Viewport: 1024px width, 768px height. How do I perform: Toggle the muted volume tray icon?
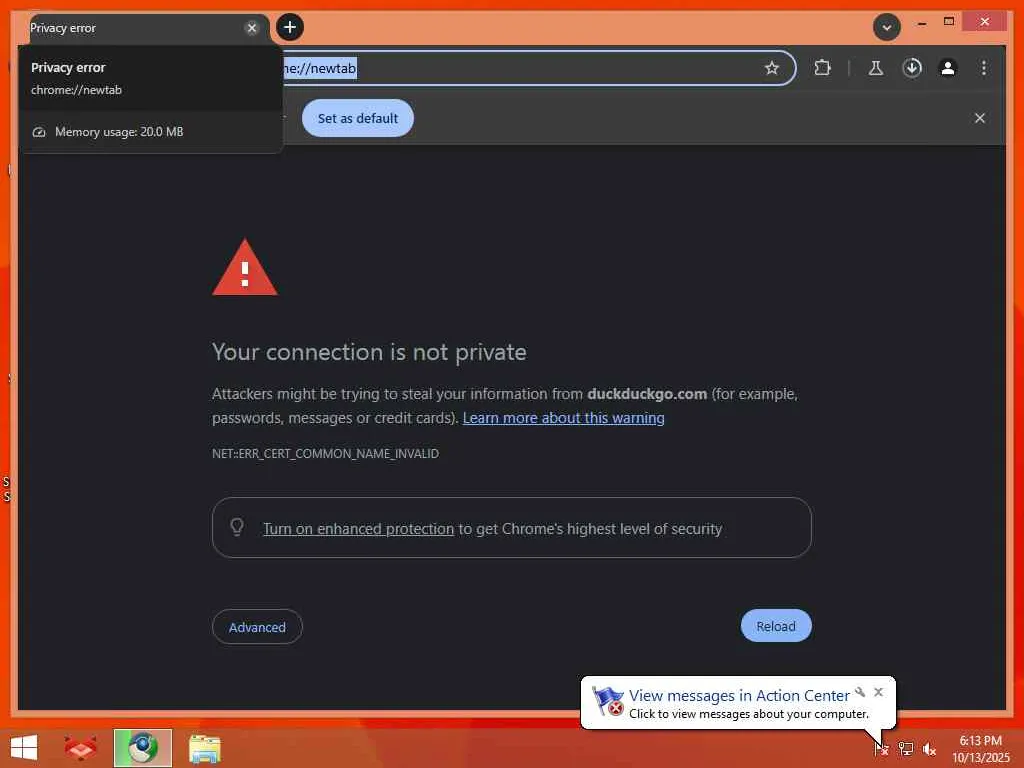(929, 749)
